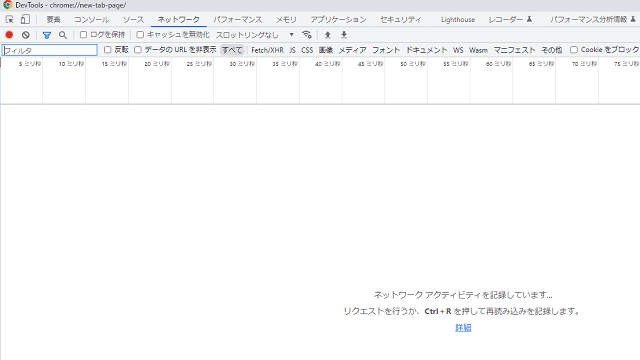Open the レコーダー tab

coord(510,20)
